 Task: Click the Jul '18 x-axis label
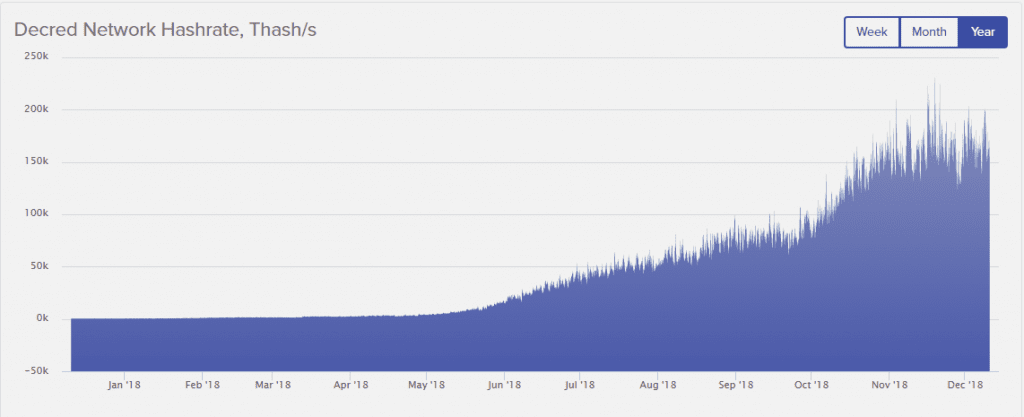pos(580,385)
